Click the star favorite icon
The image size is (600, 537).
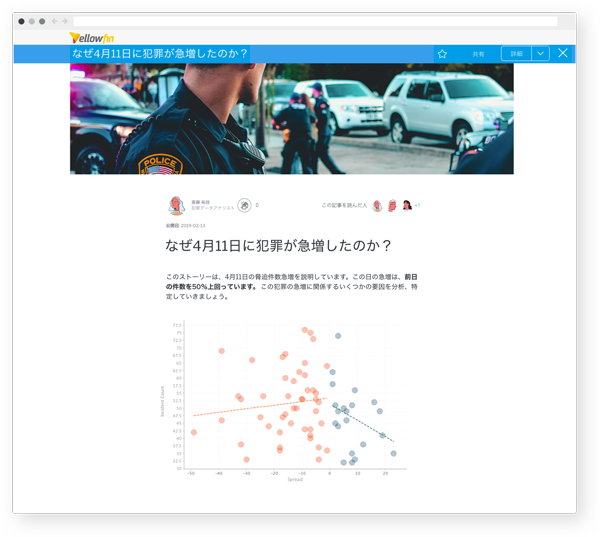coord(442,54)
